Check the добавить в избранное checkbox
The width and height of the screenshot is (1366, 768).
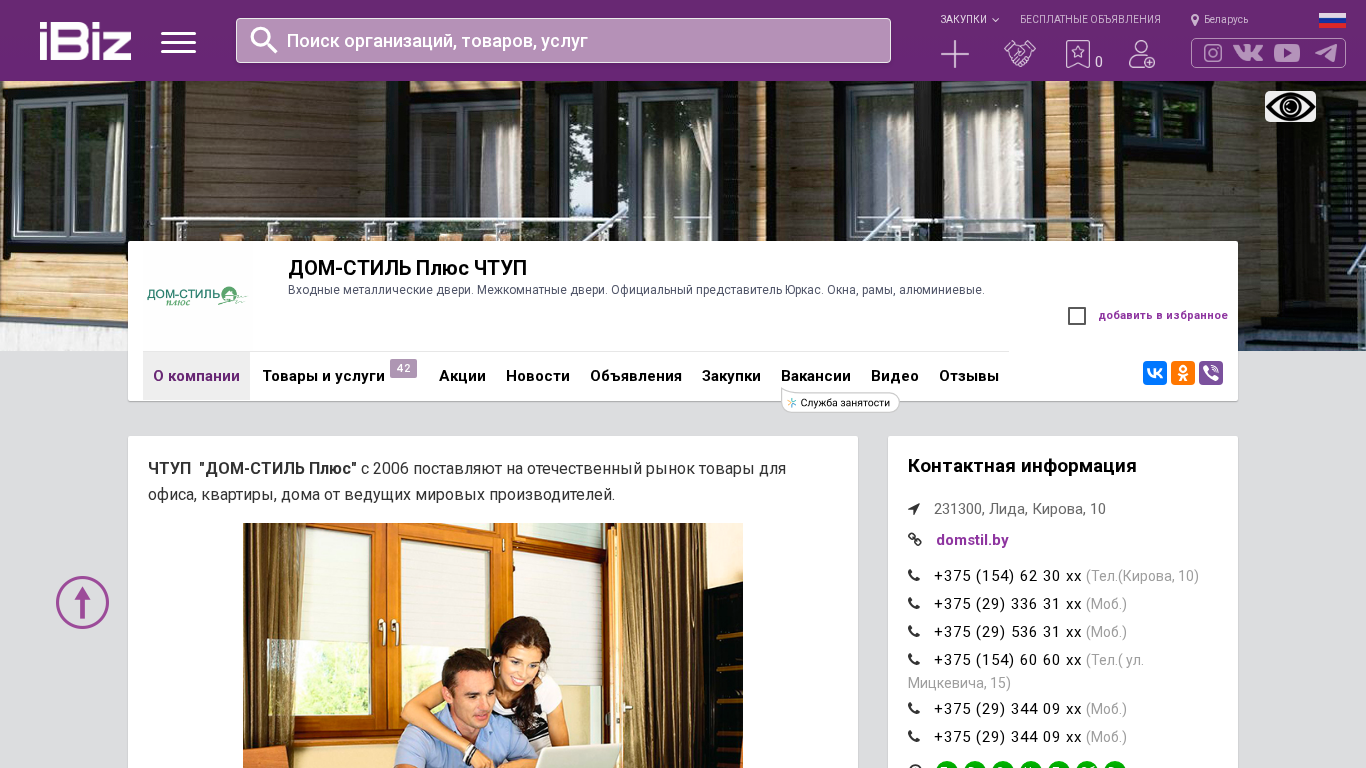(1077, 316)
